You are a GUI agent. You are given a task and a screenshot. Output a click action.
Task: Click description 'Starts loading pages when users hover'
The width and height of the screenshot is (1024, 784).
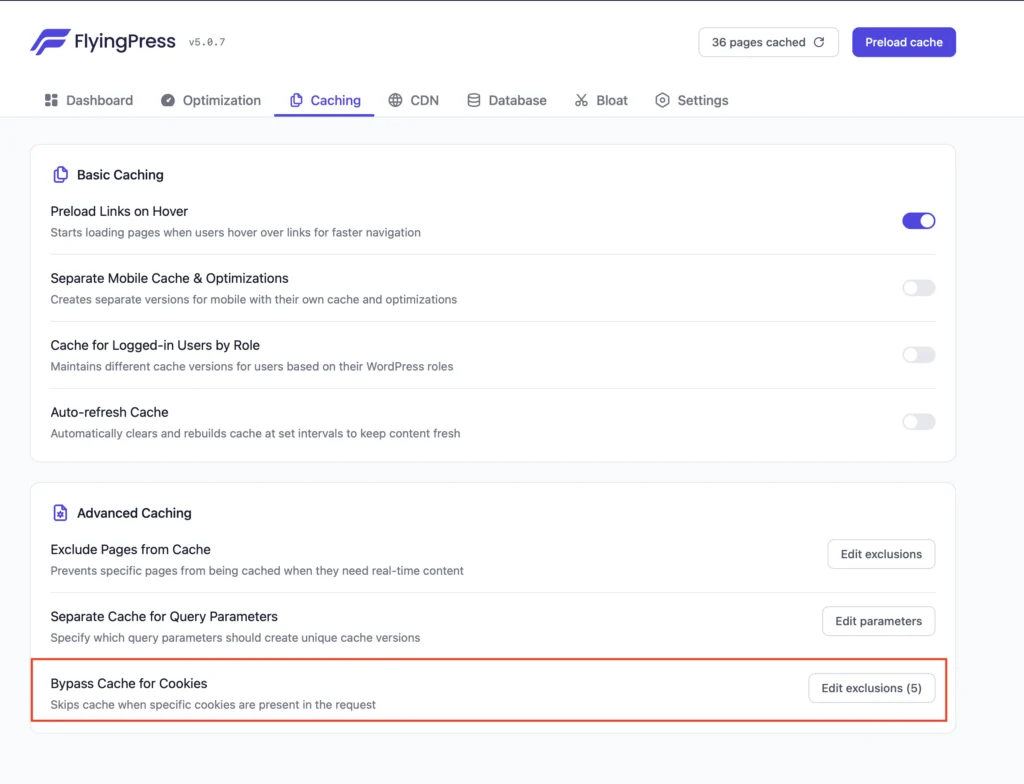[236, 233]
